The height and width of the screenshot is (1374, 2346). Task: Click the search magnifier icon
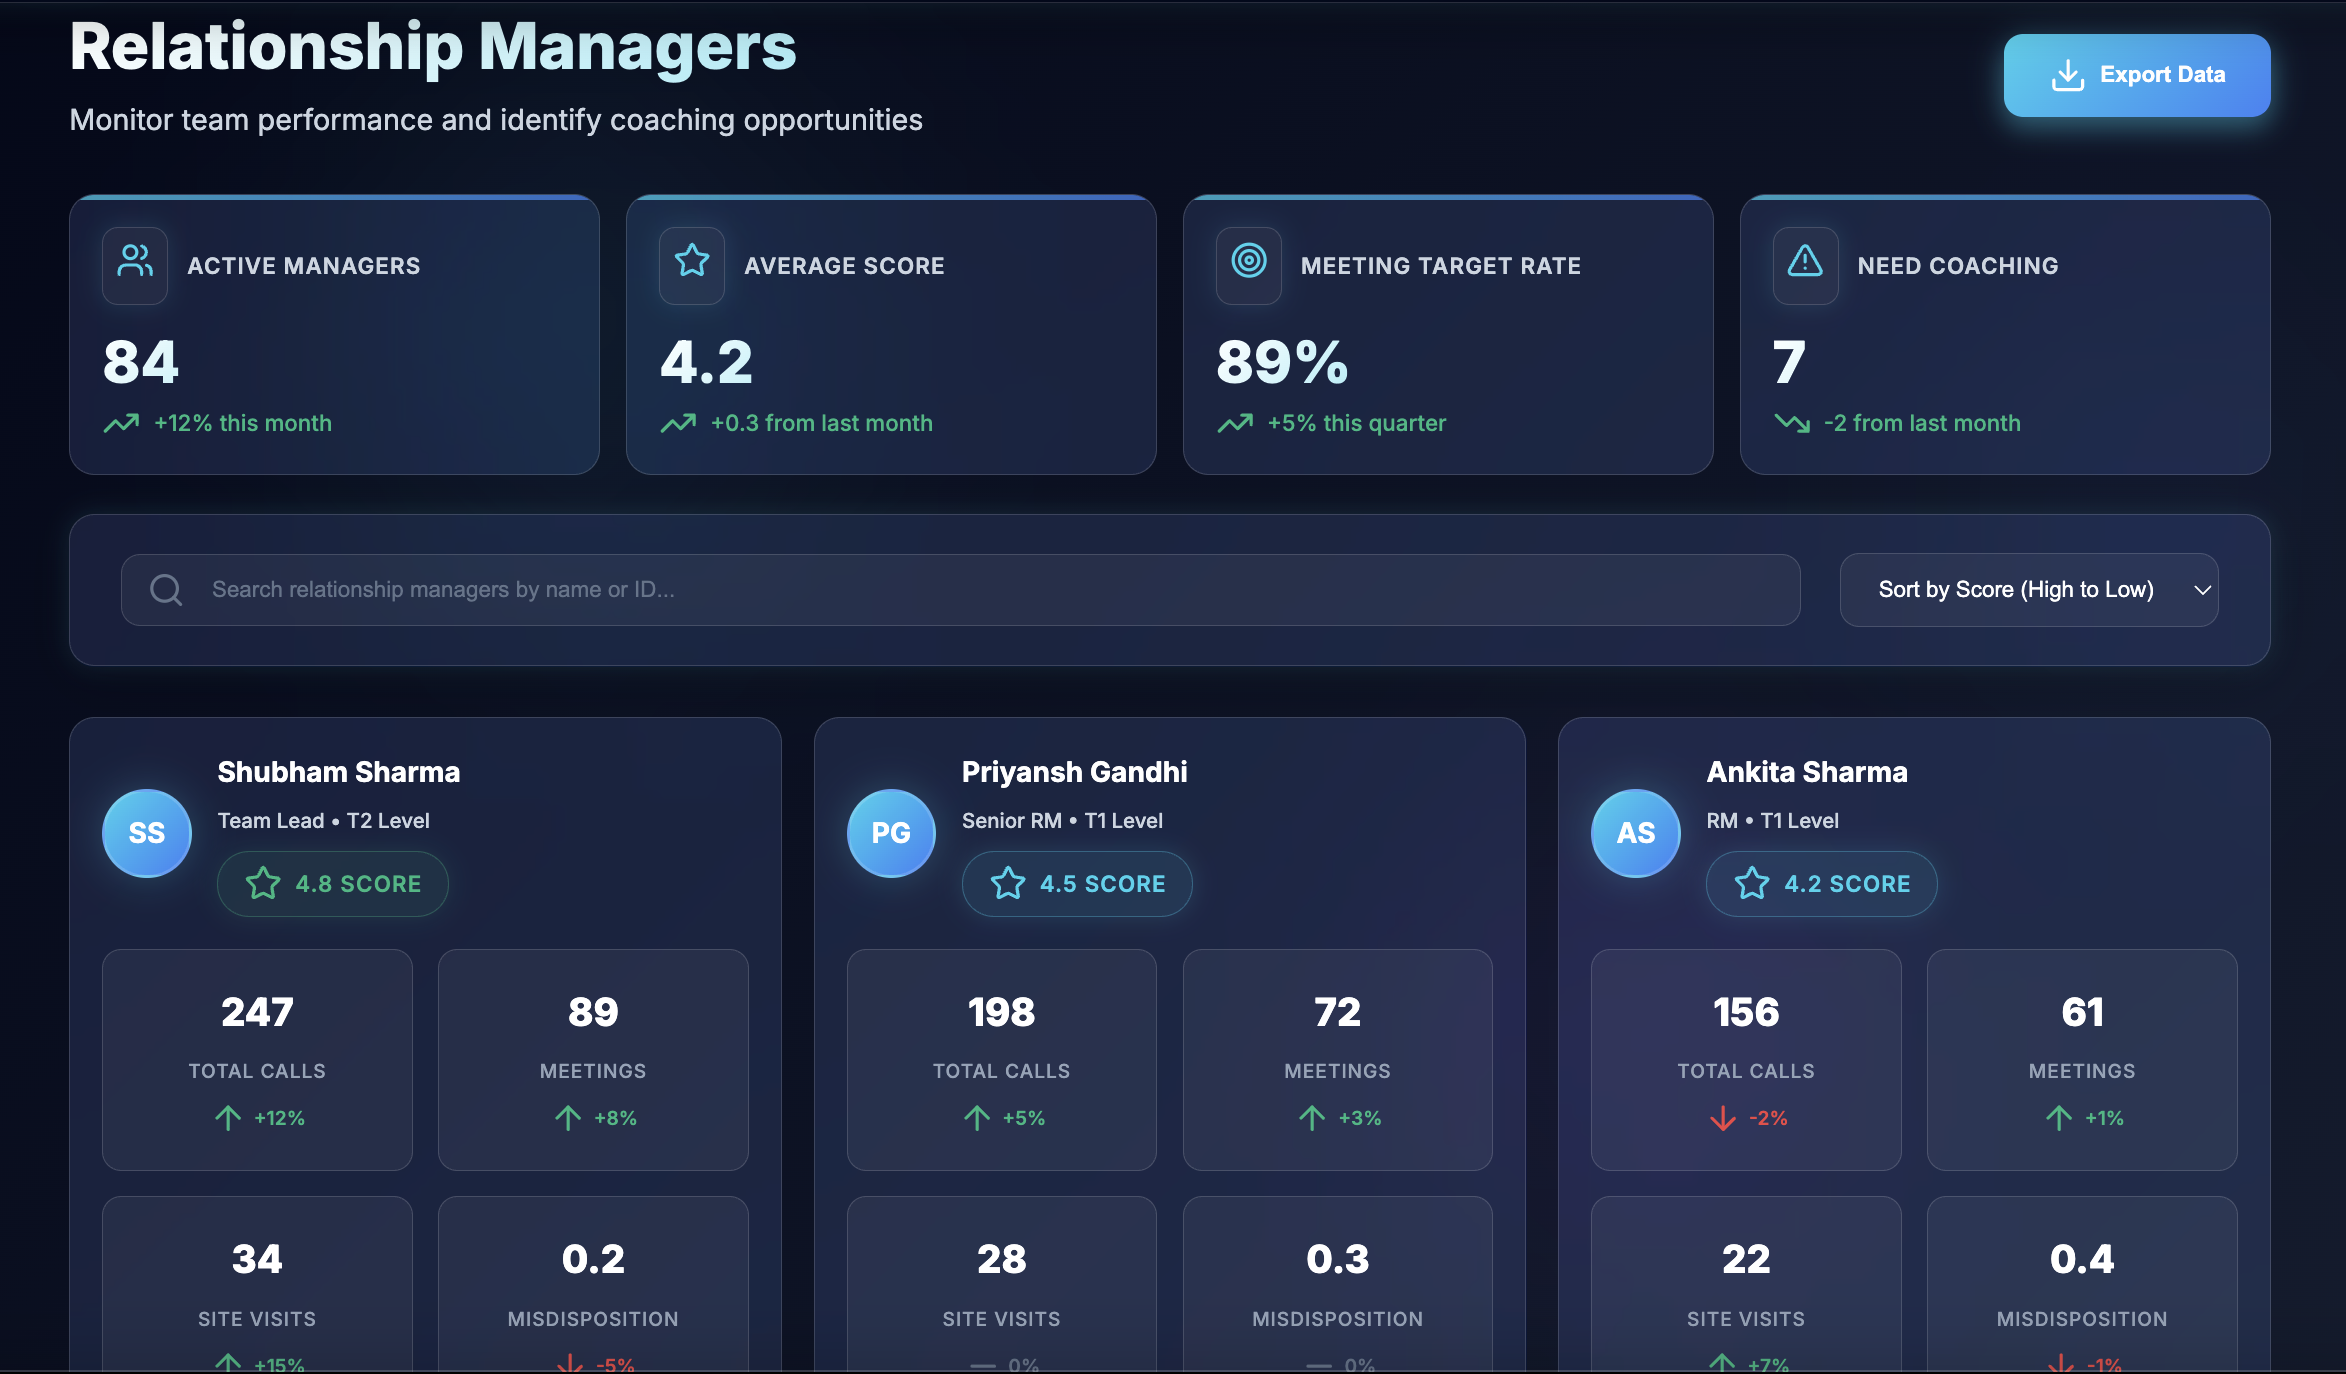pos(166,589)
